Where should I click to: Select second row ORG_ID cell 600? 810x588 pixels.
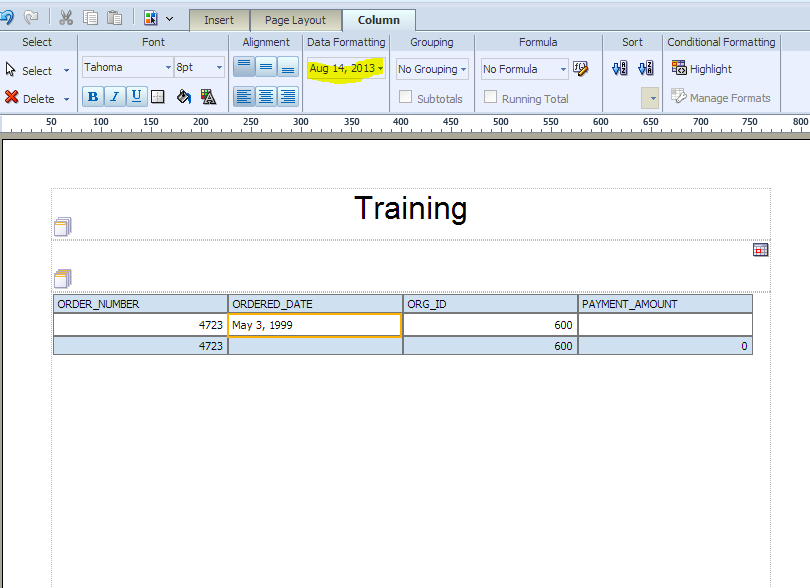click(x=490, y=346)
